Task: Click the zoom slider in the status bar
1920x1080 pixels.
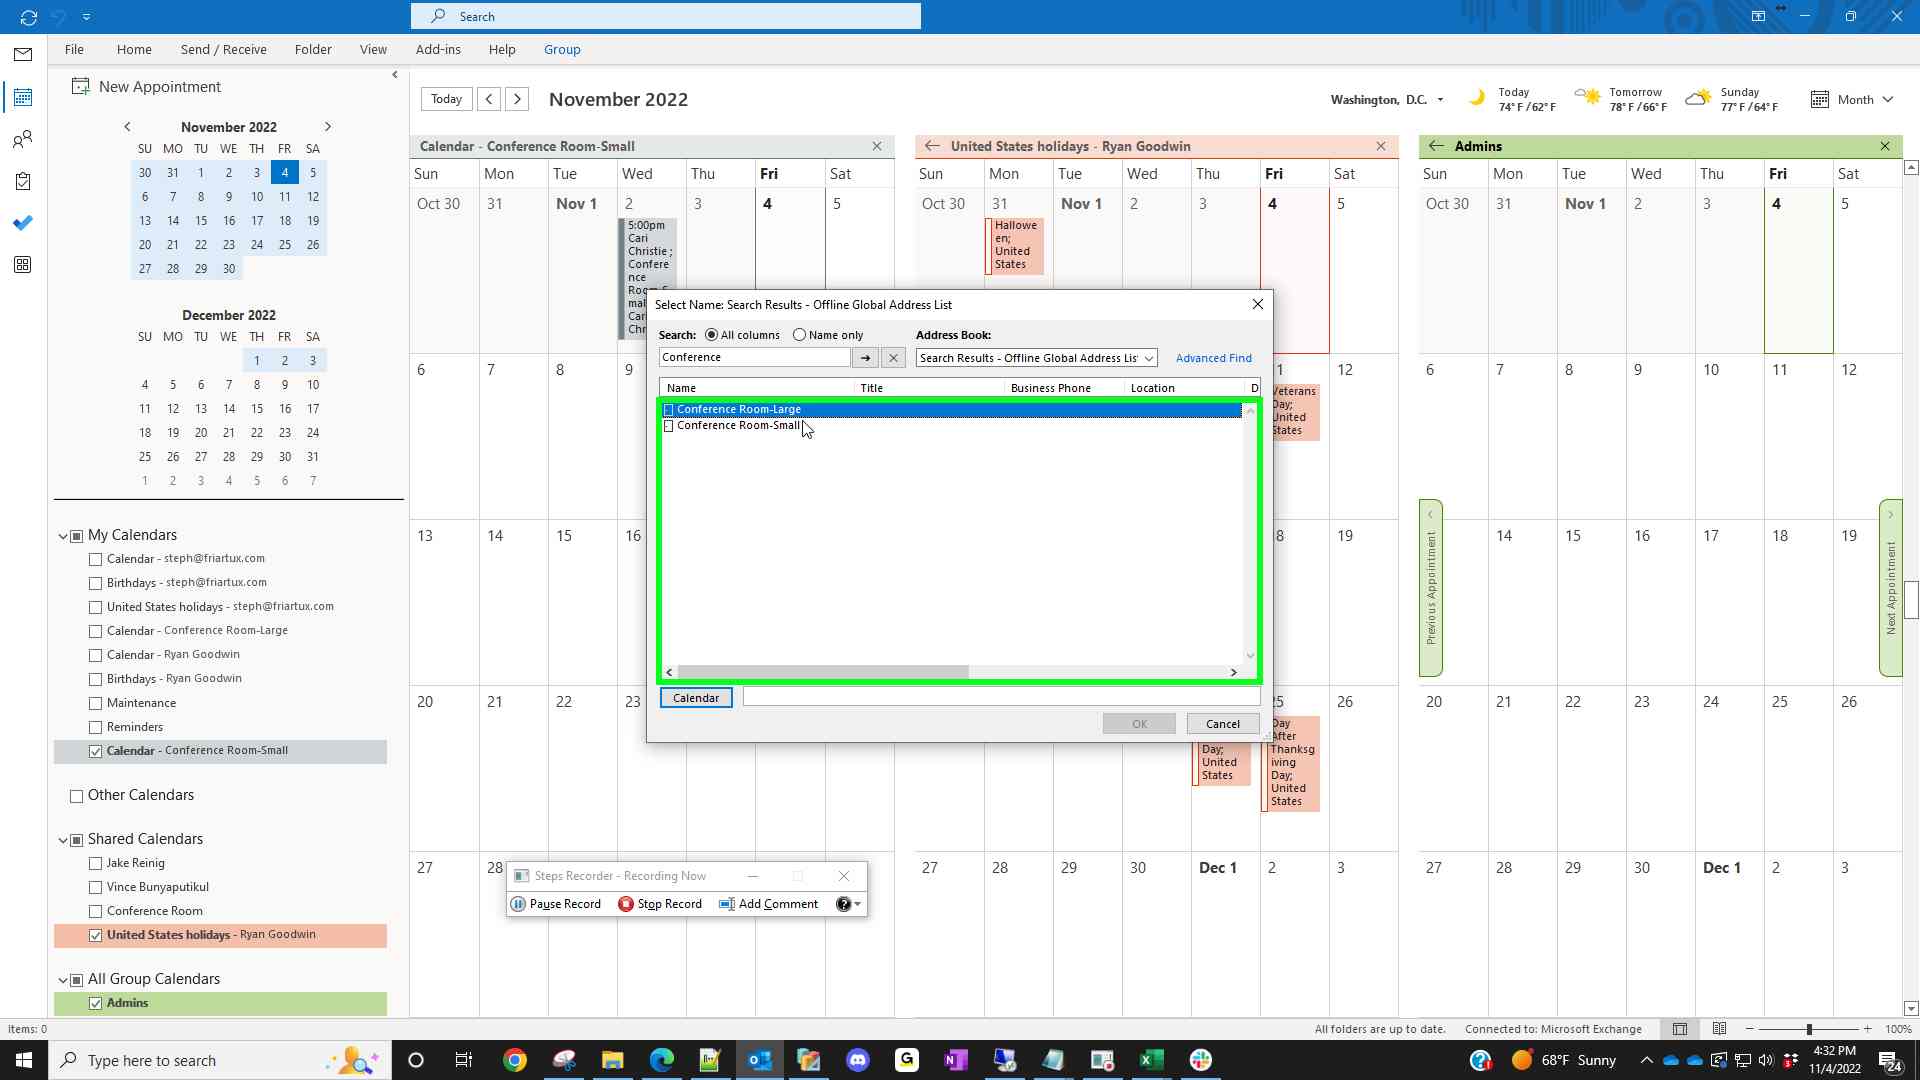Action: (1808, 1029)
